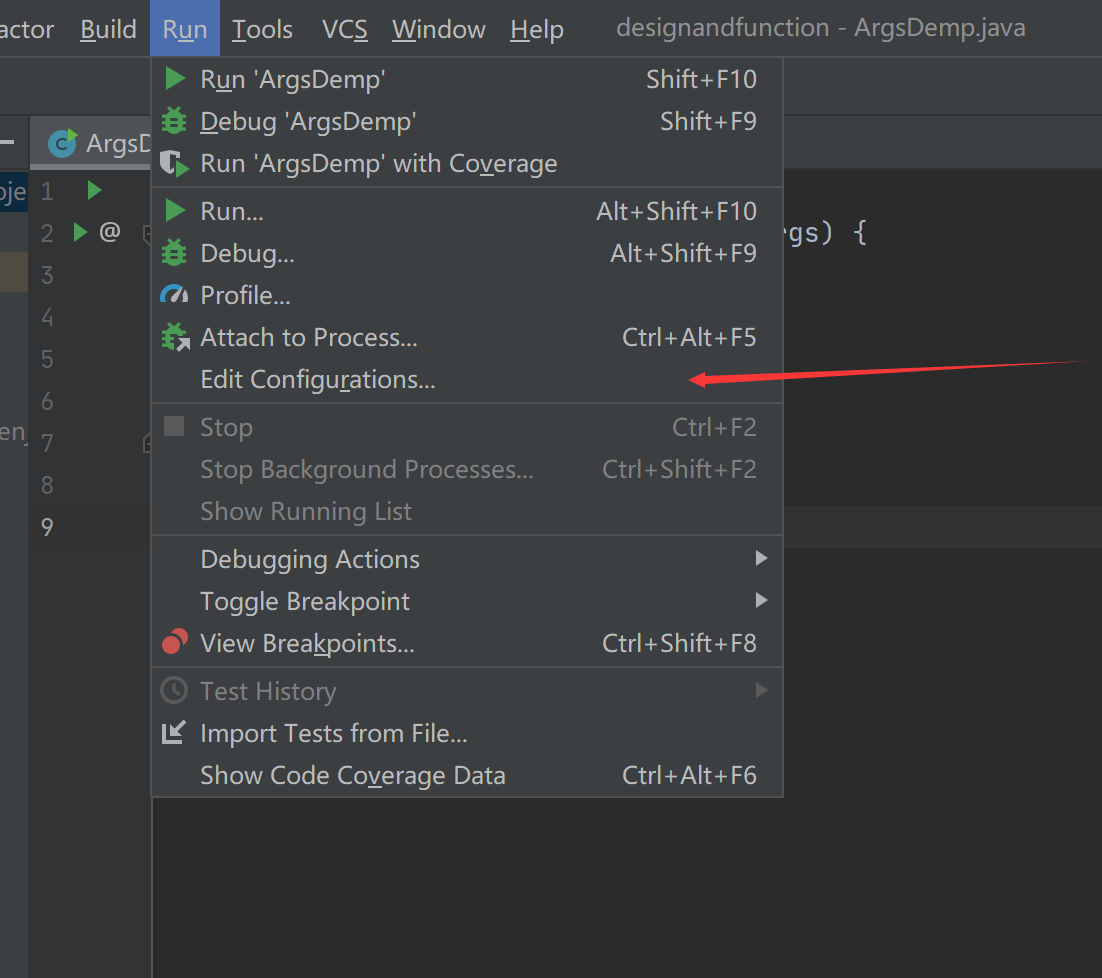Click the Debug 'ArgsDemp' bug icon
The image size is (1102, 978).
[x=175, y=121]
